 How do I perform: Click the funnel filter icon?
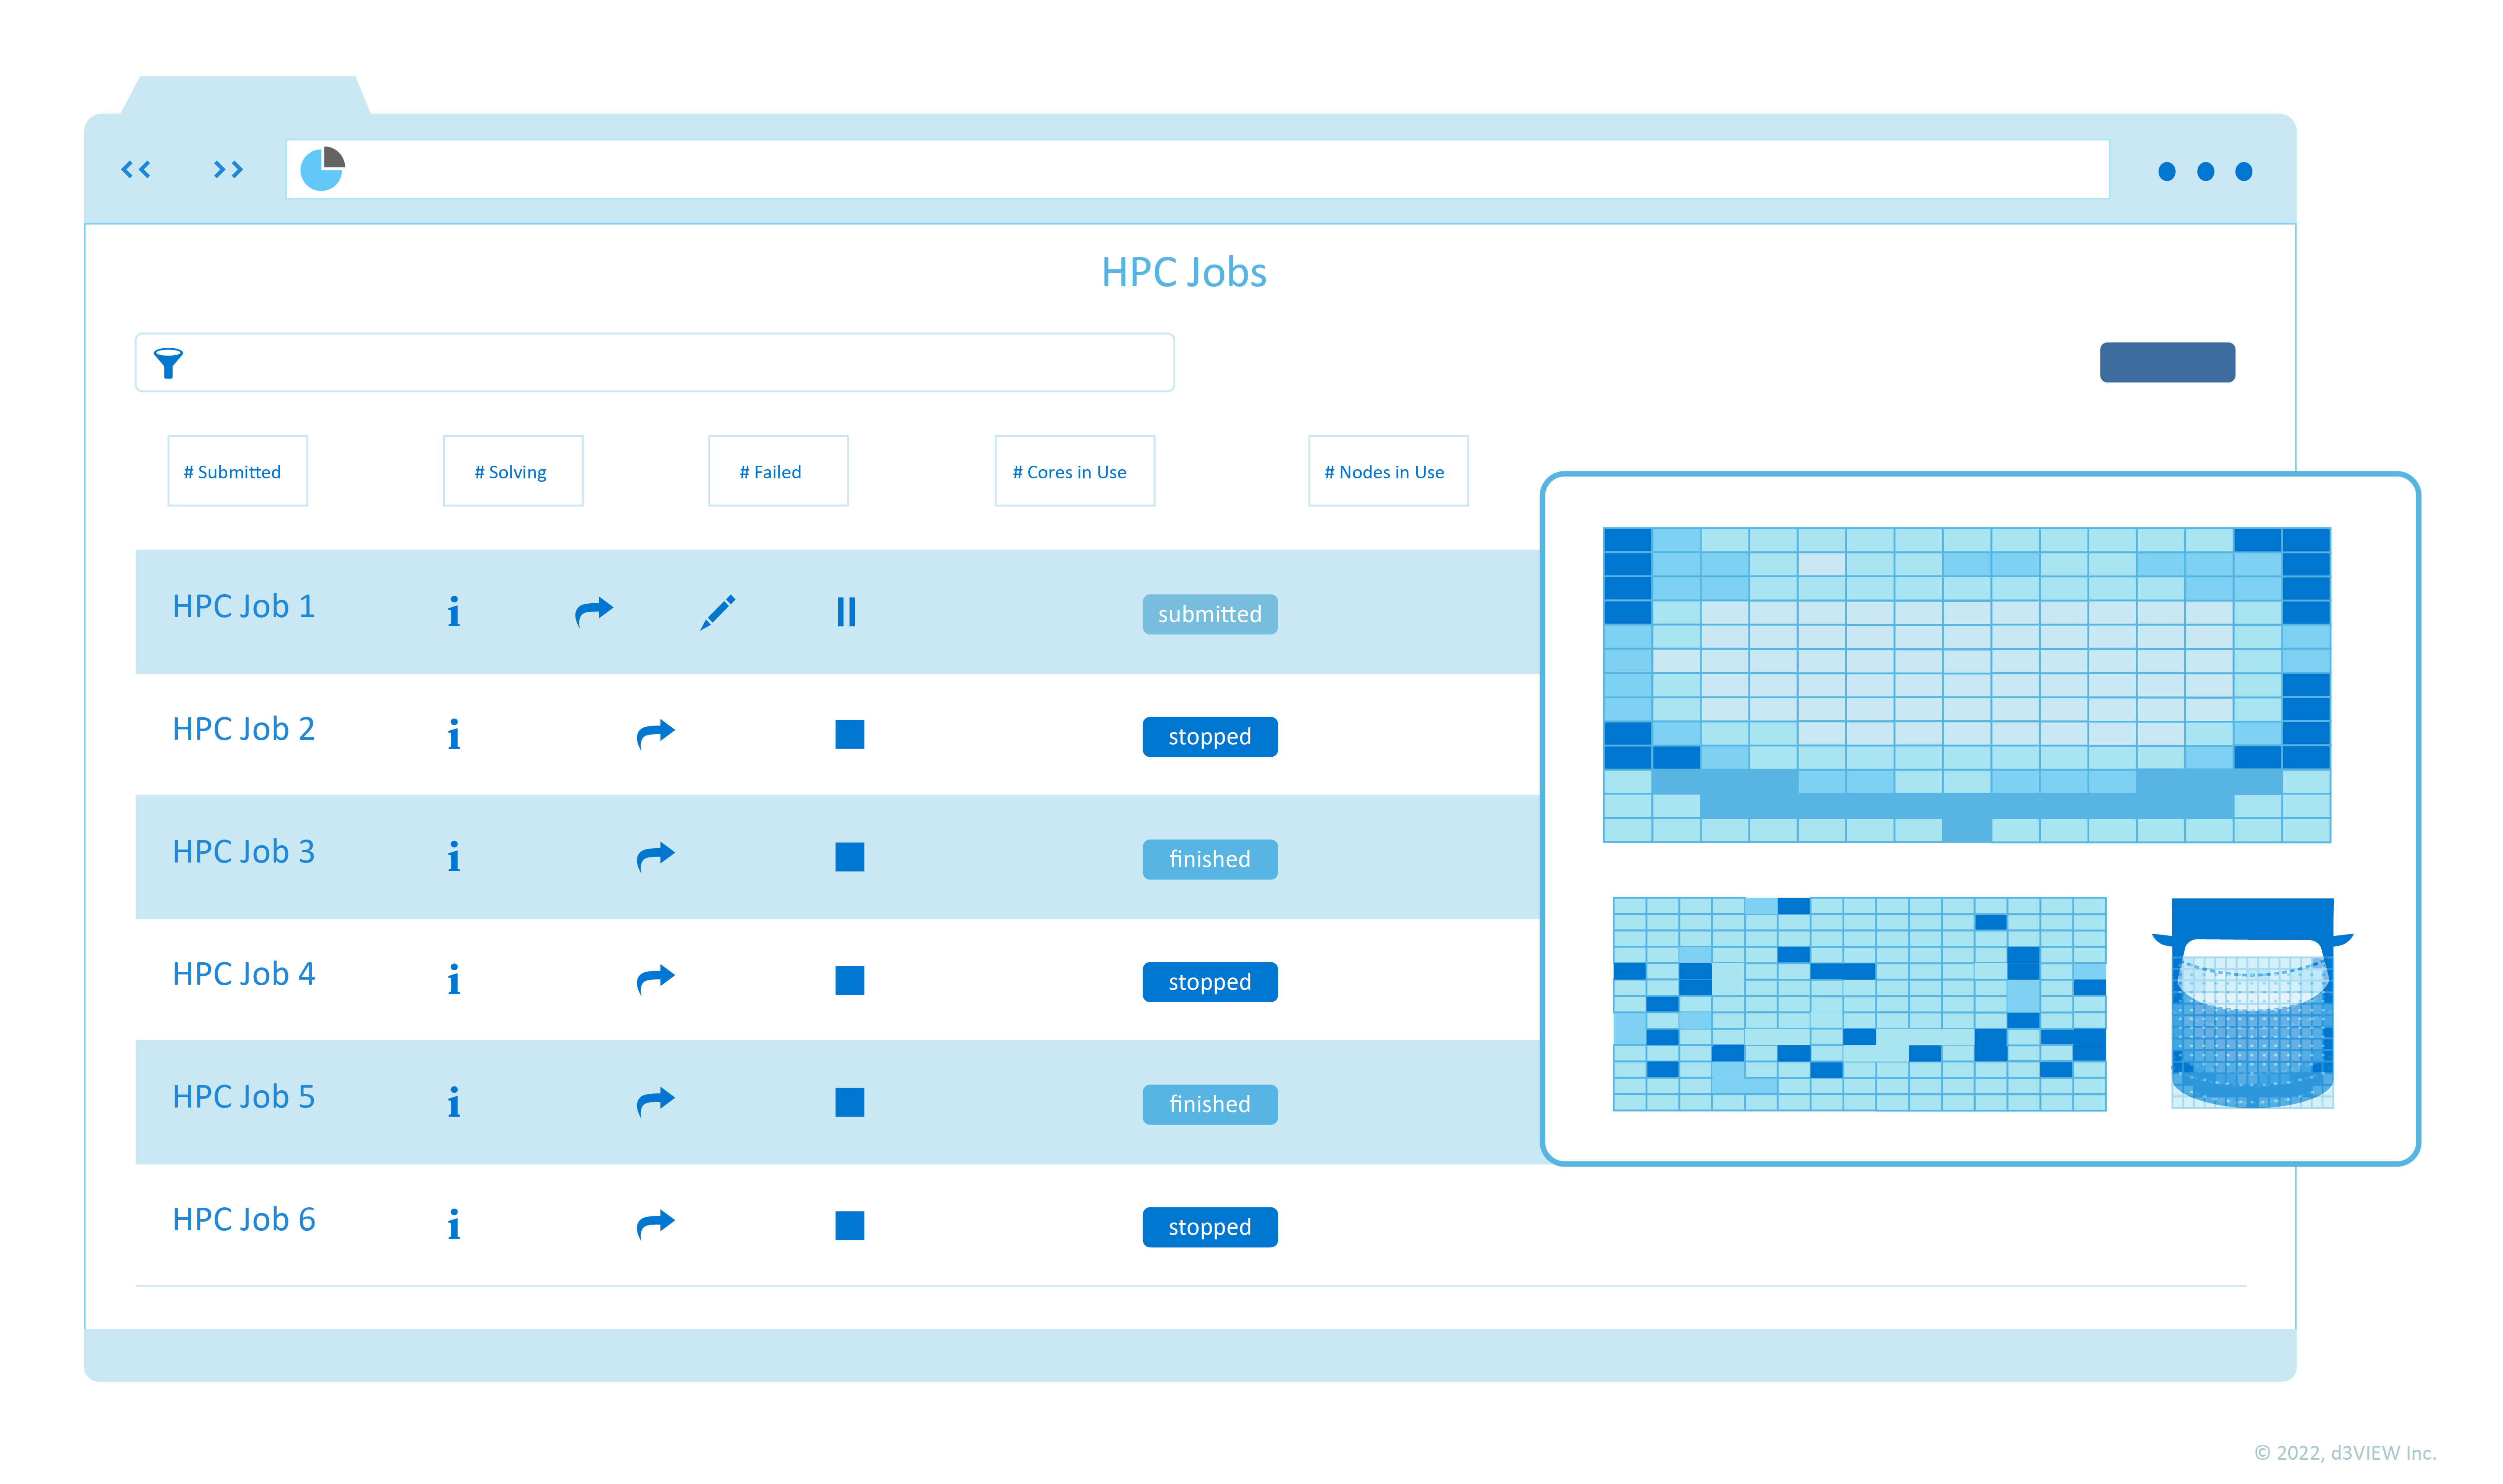point(168,363)
